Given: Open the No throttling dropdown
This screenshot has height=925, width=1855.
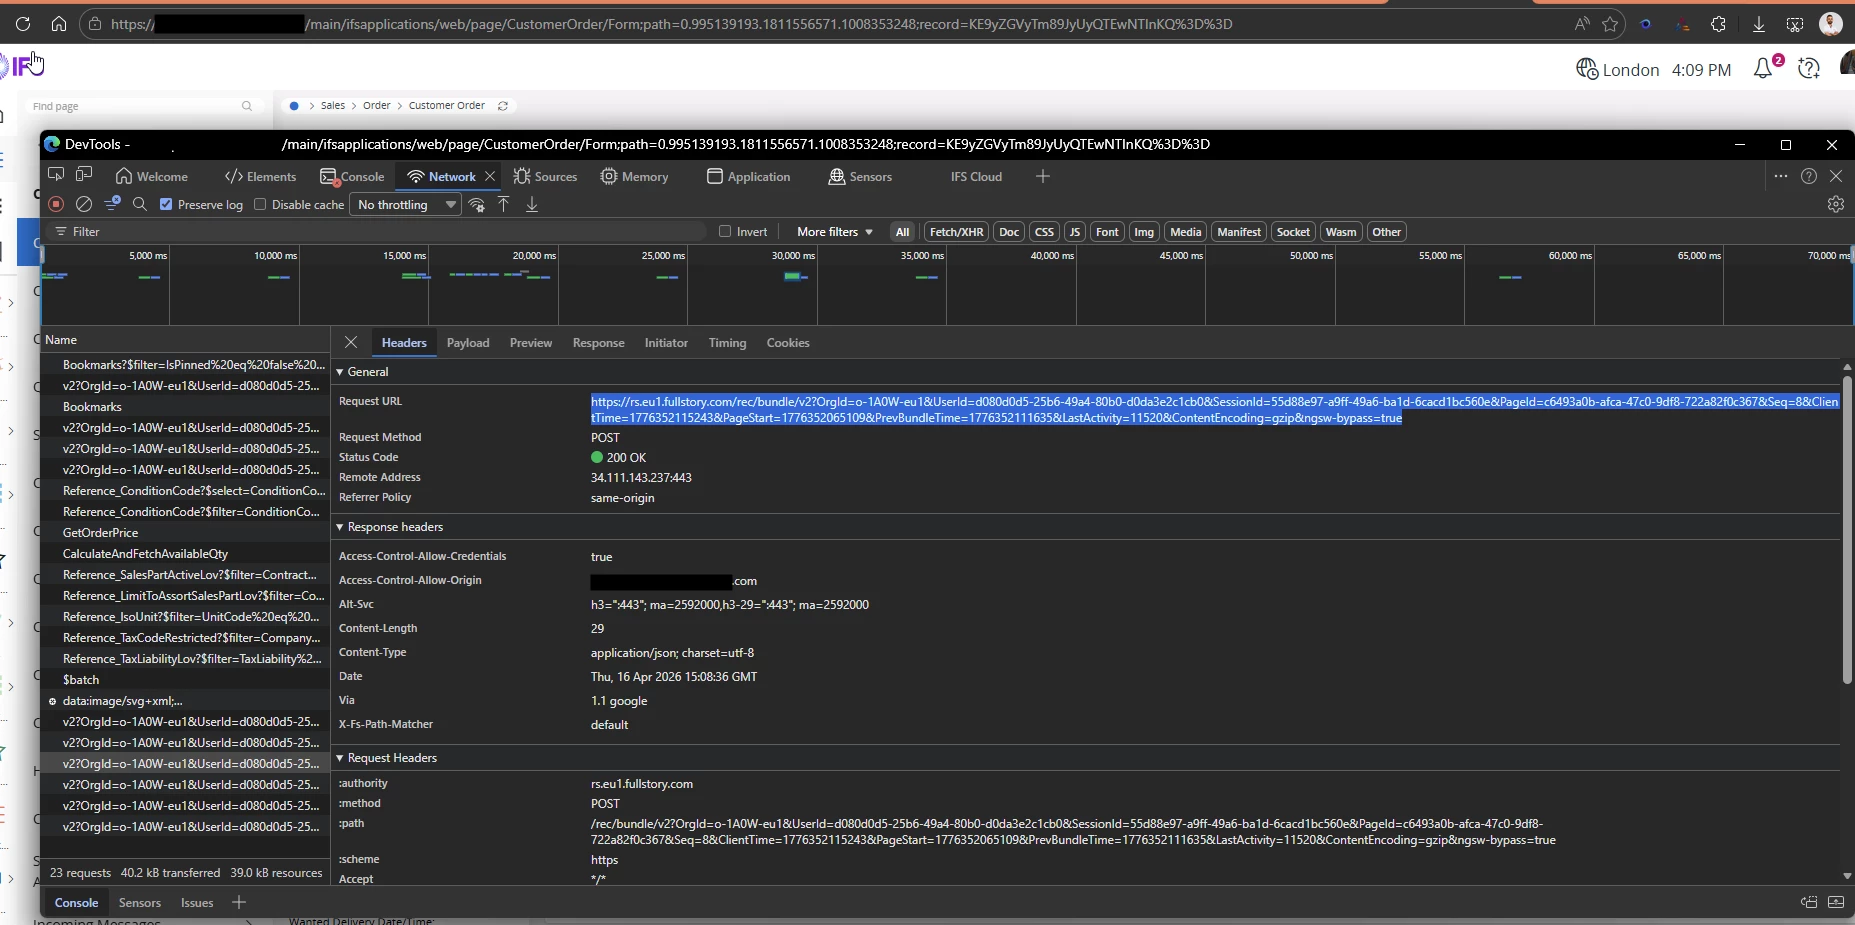Looking at the screenshot, I should click(x=406, y=204).
